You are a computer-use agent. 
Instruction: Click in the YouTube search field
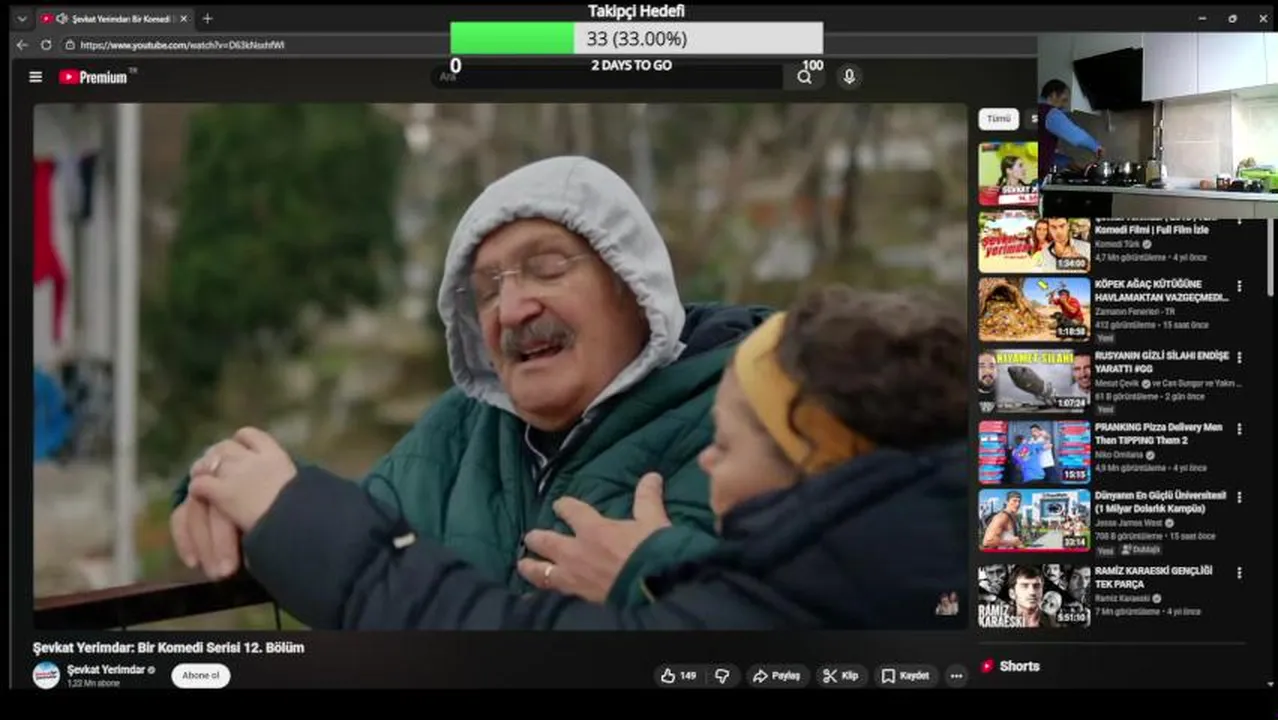(610, 77)
